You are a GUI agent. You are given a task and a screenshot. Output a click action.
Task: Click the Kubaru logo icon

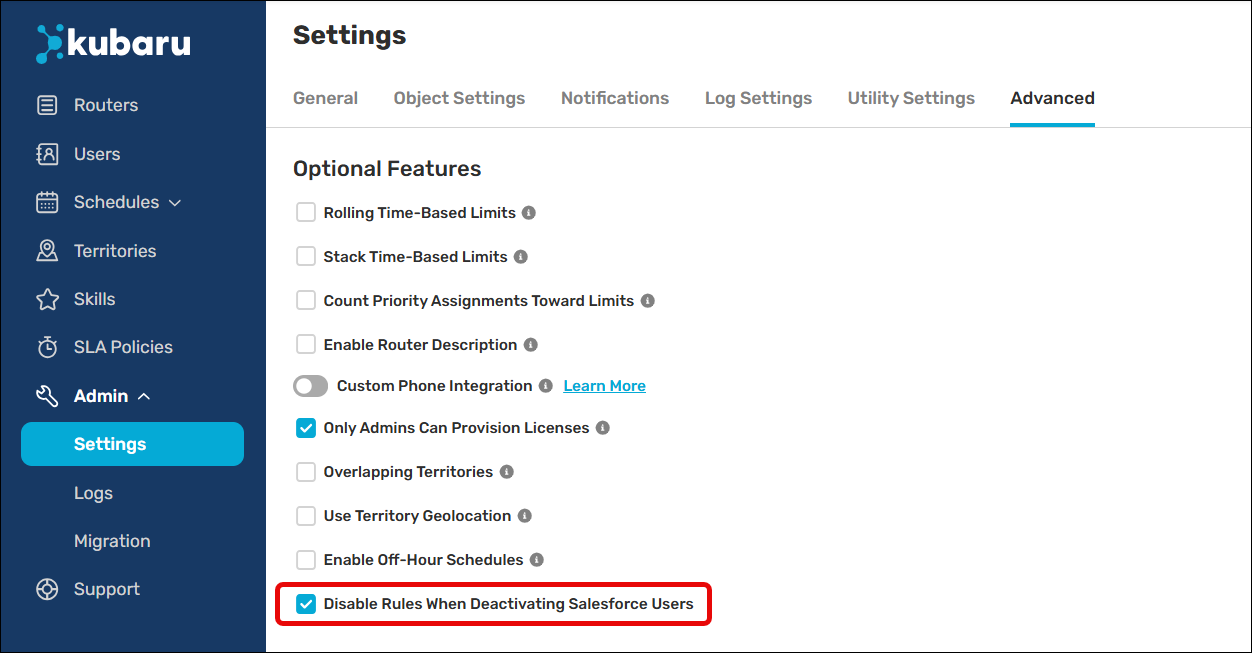(50, 43)
